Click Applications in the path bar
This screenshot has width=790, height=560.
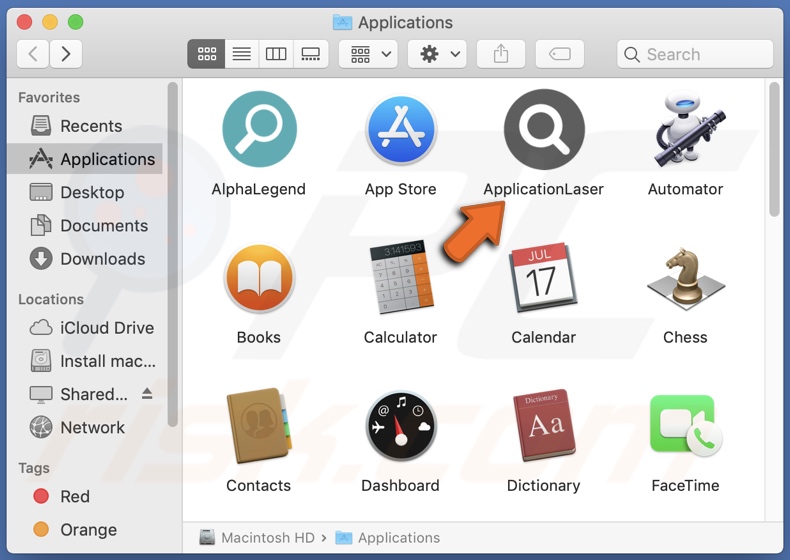387,538
